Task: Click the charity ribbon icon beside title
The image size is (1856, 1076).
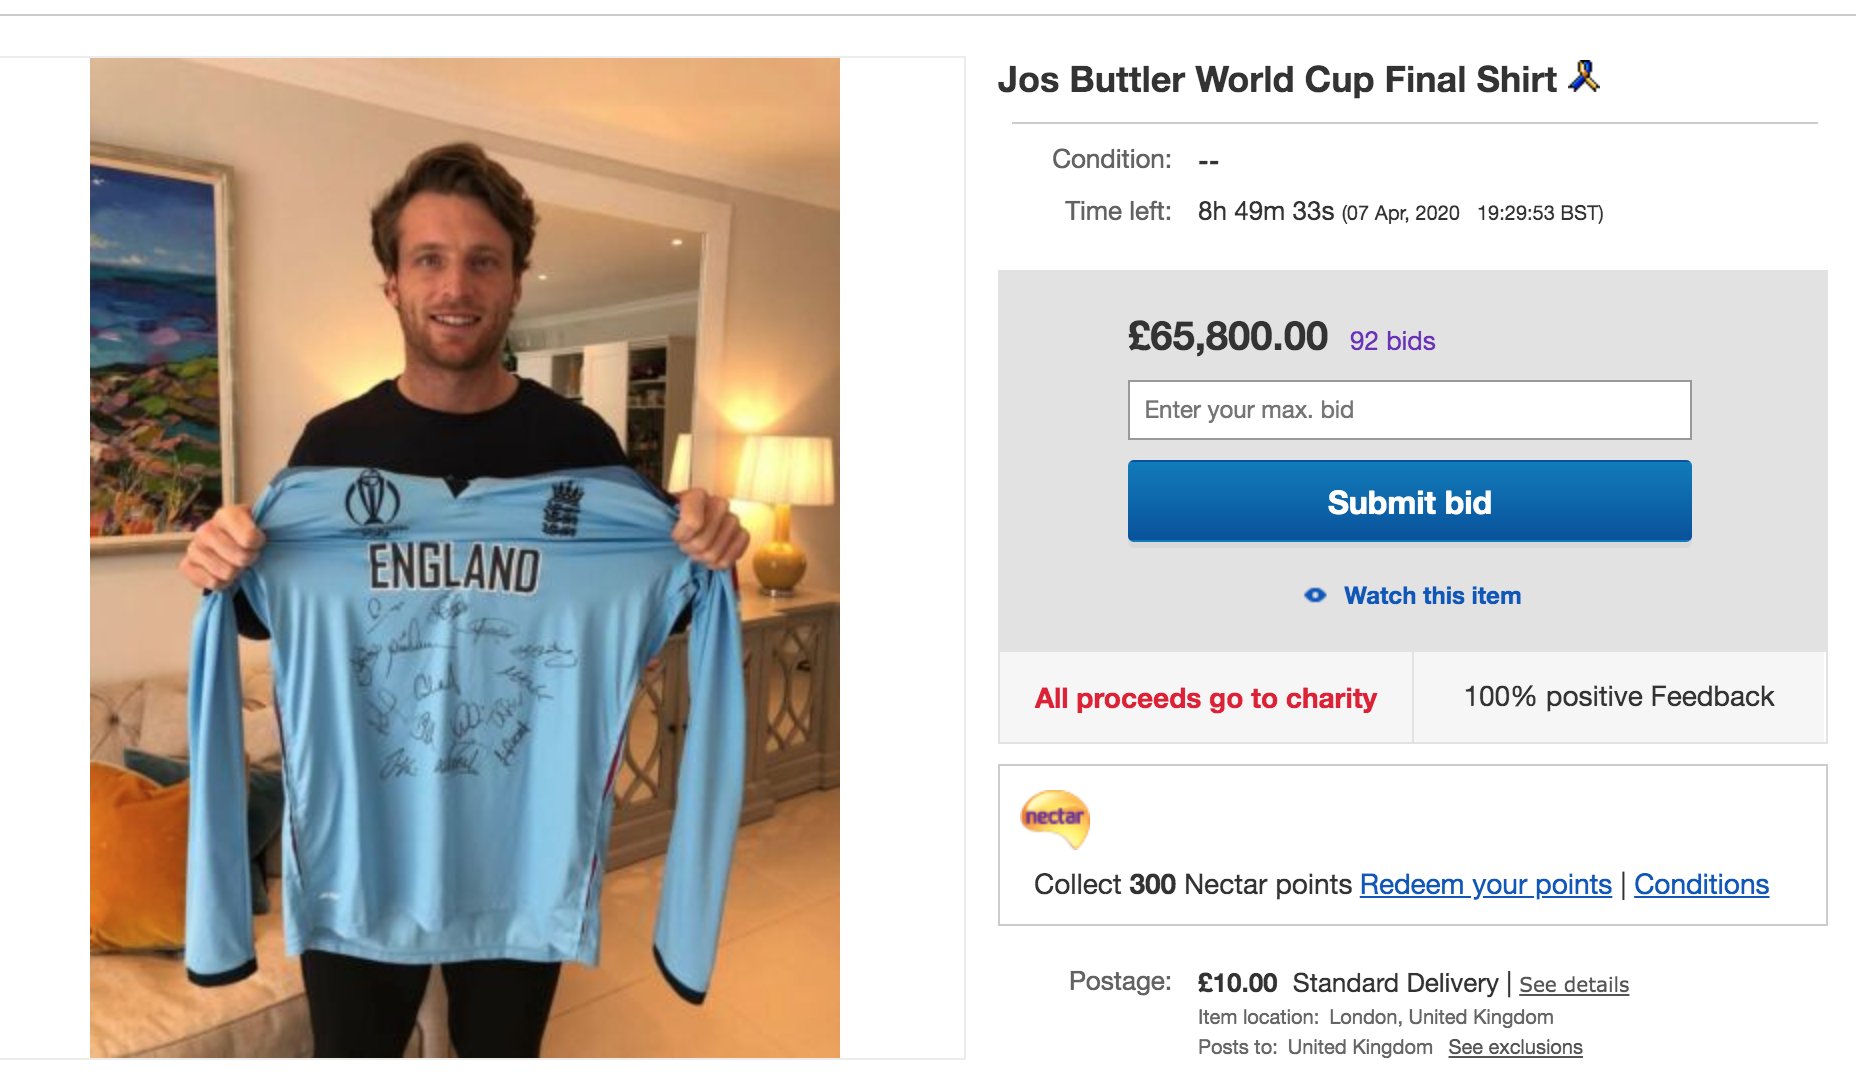Action: coord(1585,76)
